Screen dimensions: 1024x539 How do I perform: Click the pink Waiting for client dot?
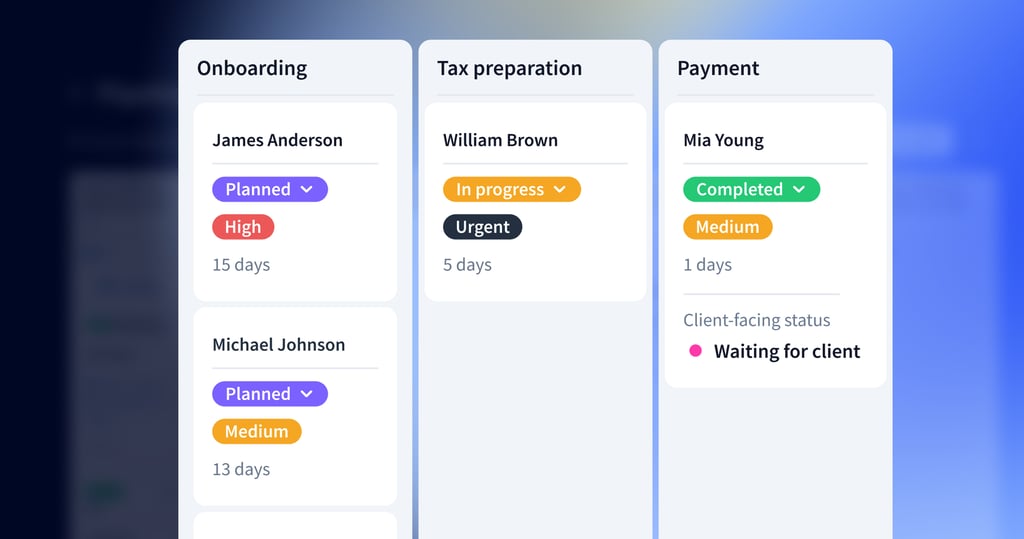tap(695, 351)
